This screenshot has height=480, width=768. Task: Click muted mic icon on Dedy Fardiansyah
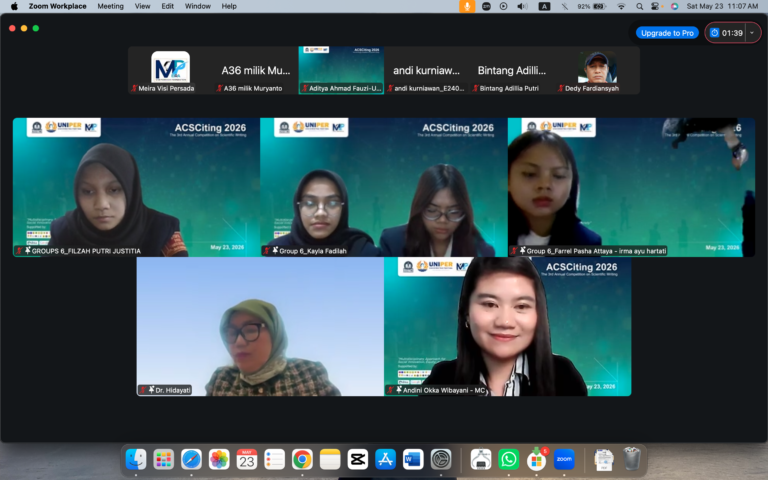[560, 88]
